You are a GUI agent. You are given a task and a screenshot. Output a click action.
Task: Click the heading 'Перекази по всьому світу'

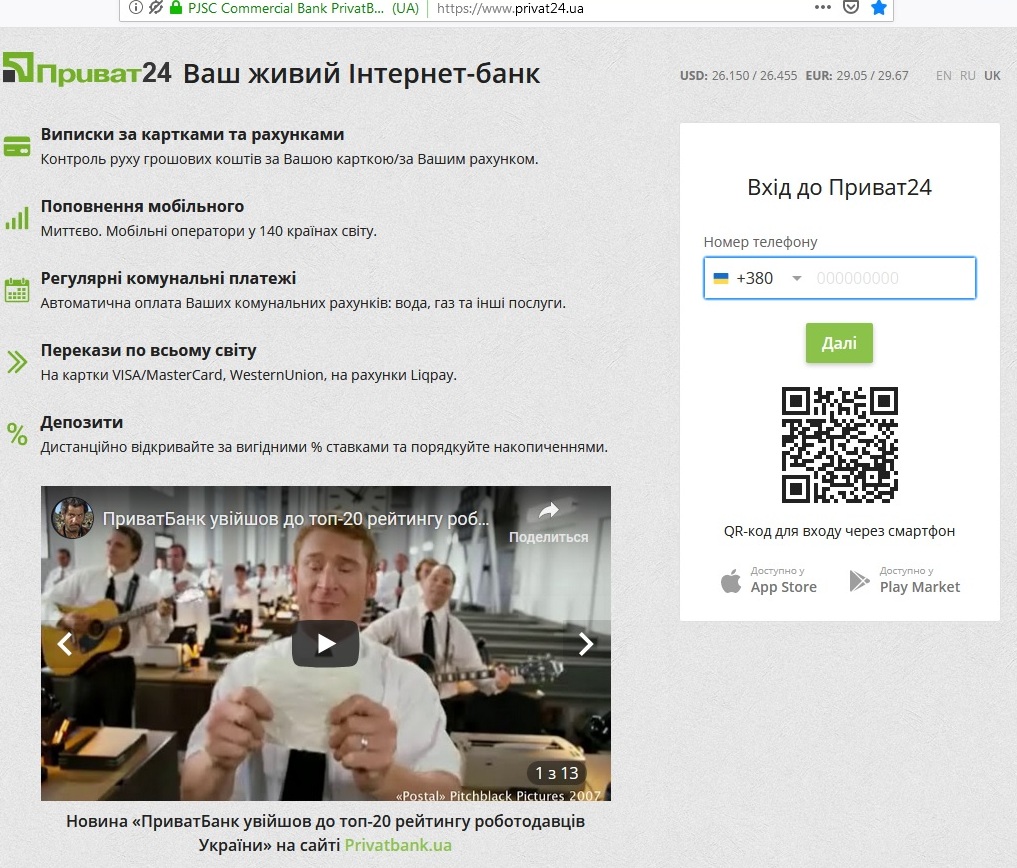(149, 350)
